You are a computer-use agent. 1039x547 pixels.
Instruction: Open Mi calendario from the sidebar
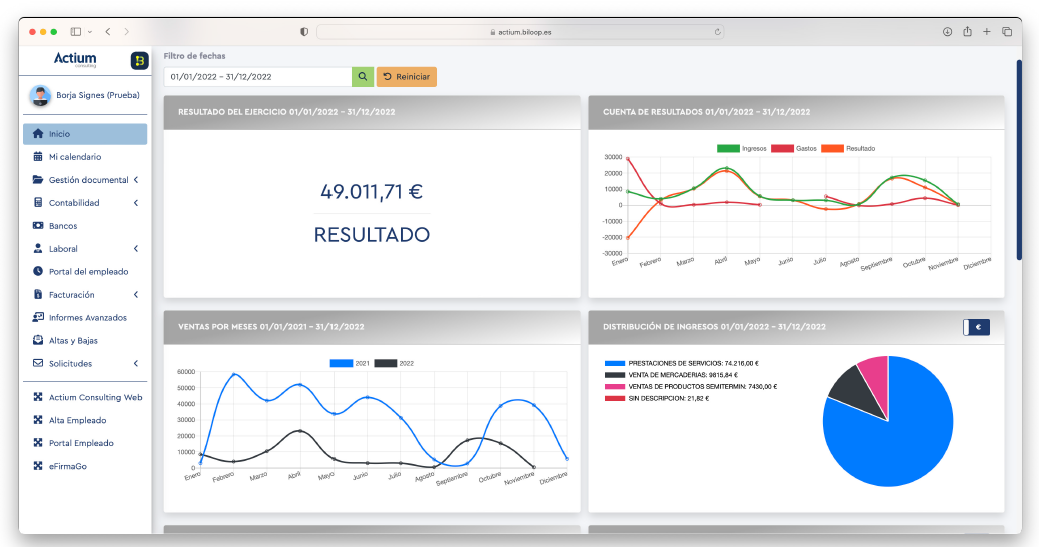pyautogui.click(x=75, y=157)
